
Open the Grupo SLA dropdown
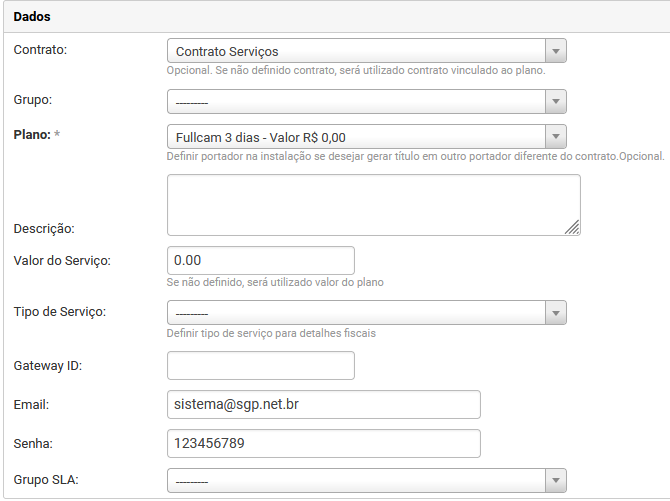(x=366, y=481)
